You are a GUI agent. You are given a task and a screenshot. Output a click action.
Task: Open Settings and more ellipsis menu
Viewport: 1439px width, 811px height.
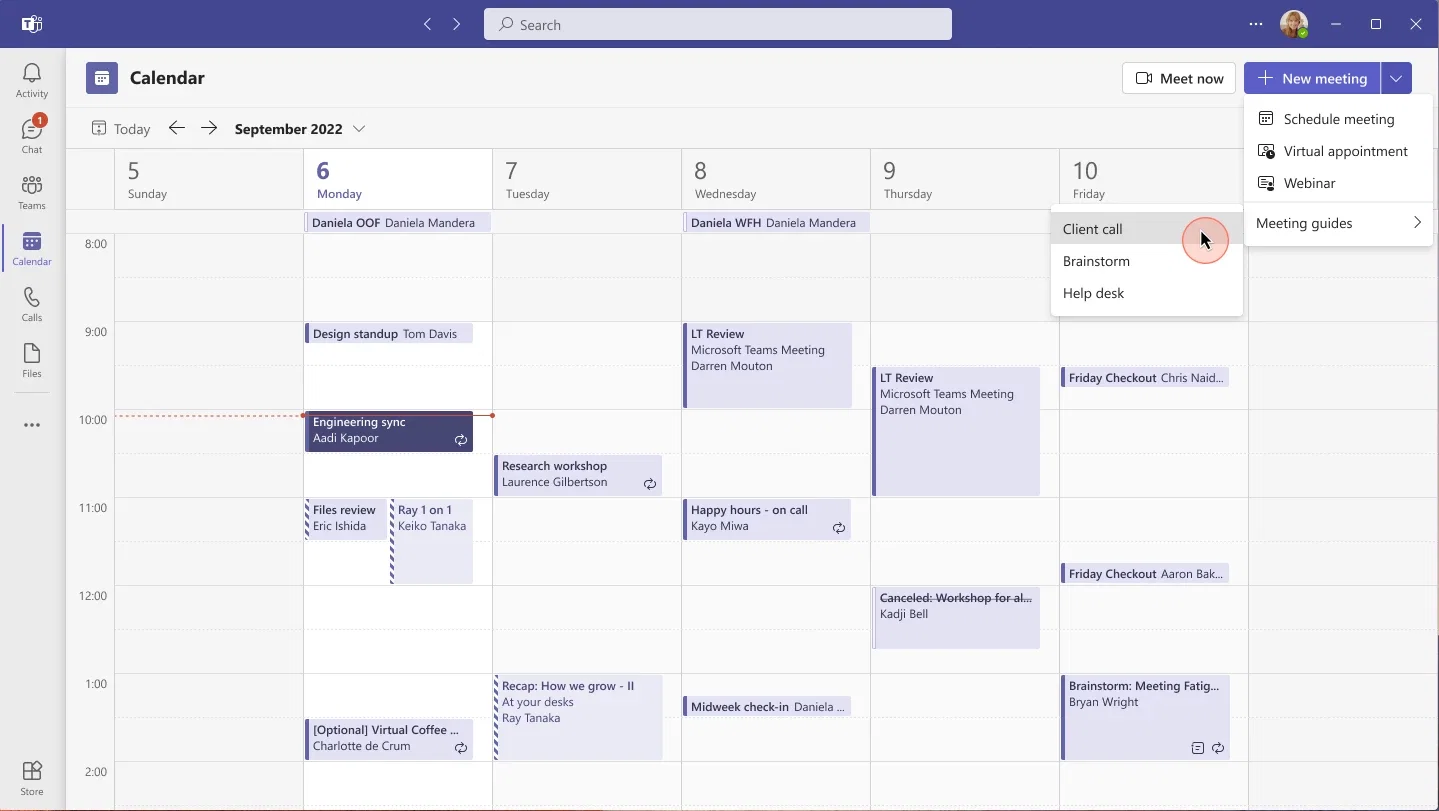(1256, 24)
